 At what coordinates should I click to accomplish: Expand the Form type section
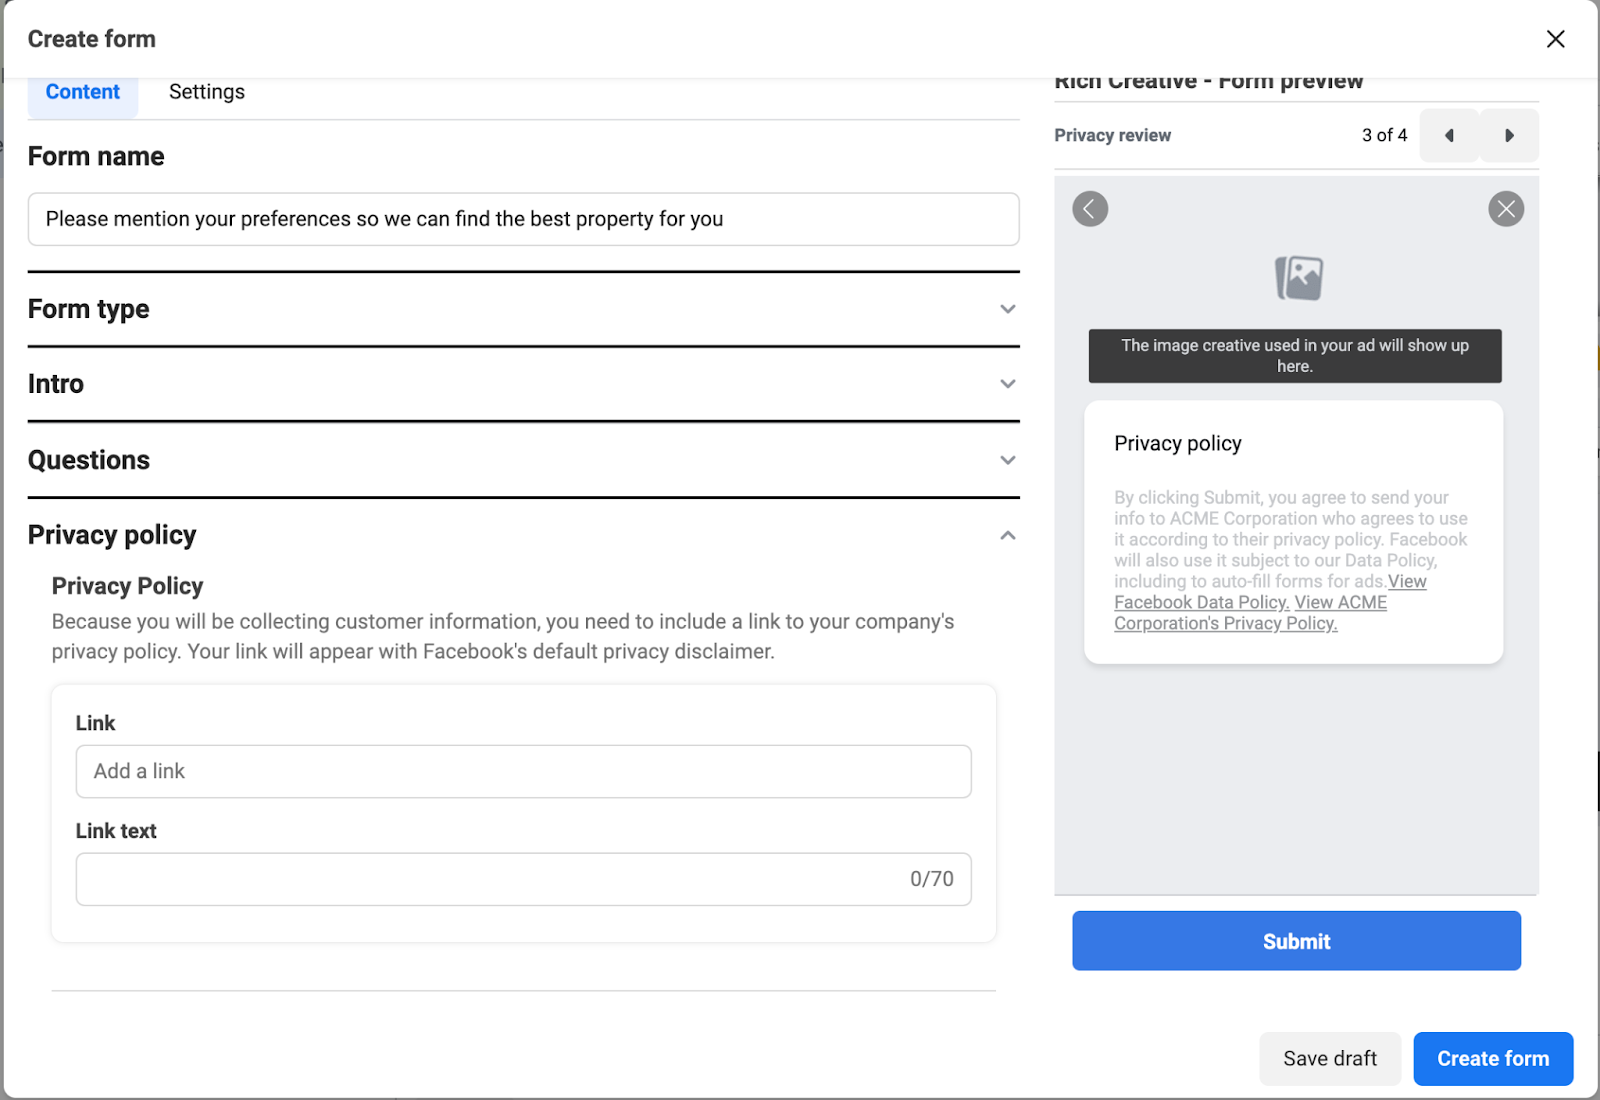point(1008,309)
